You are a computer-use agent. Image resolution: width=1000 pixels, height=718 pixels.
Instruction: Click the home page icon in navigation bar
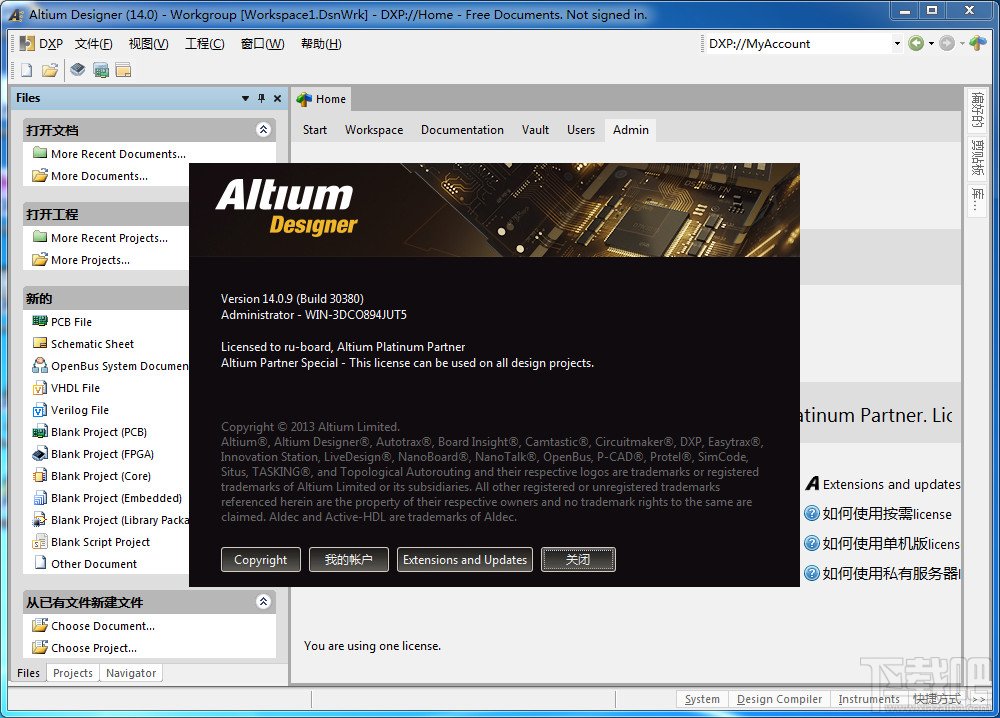[x=978, y=43]
